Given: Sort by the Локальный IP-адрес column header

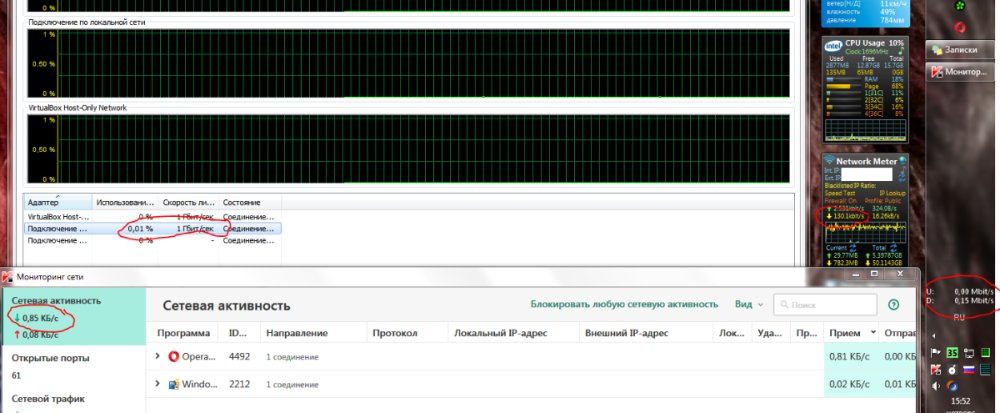Looking at the screenshot, I should coord(501,333).
